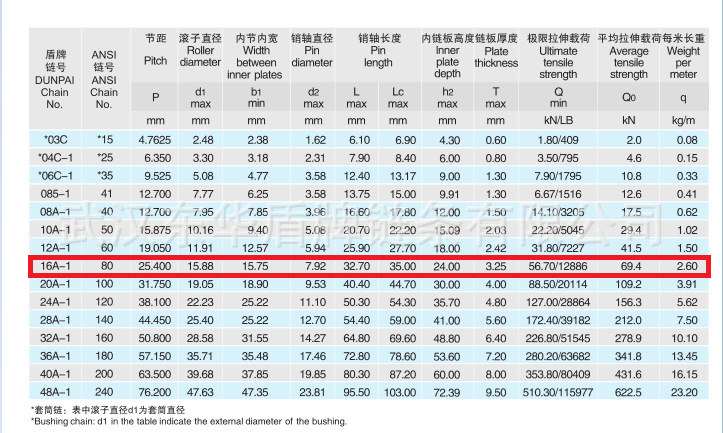Image resolution: width=723 pixels, height=433 pixels.
Task: Select inner width value '15.75'
Action: [255, 266]
